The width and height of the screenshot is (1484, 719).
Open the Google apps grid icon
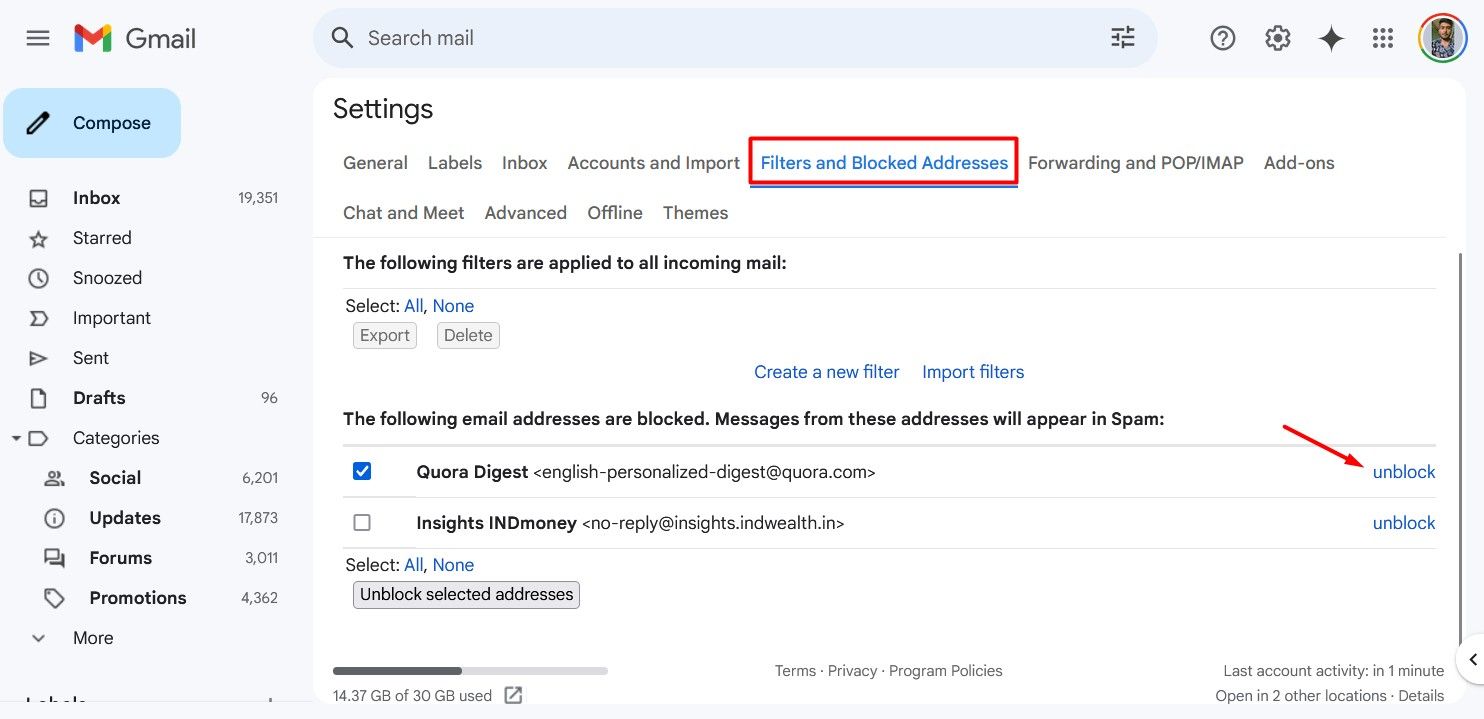tap(1383, 37)
